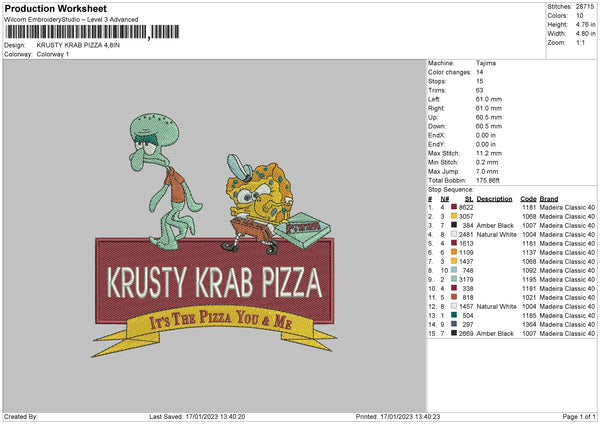Select 'Wilcom EmbroideryStudio – Level 3 Advanced' text
This screenshot has width=600, height=424.
(71, 20)
